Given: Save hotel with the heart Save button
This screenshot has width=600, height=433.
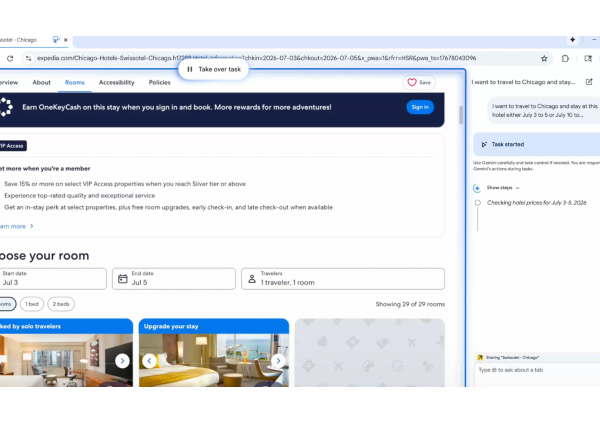Looking at the screenshot, I should tap(419, 82).
